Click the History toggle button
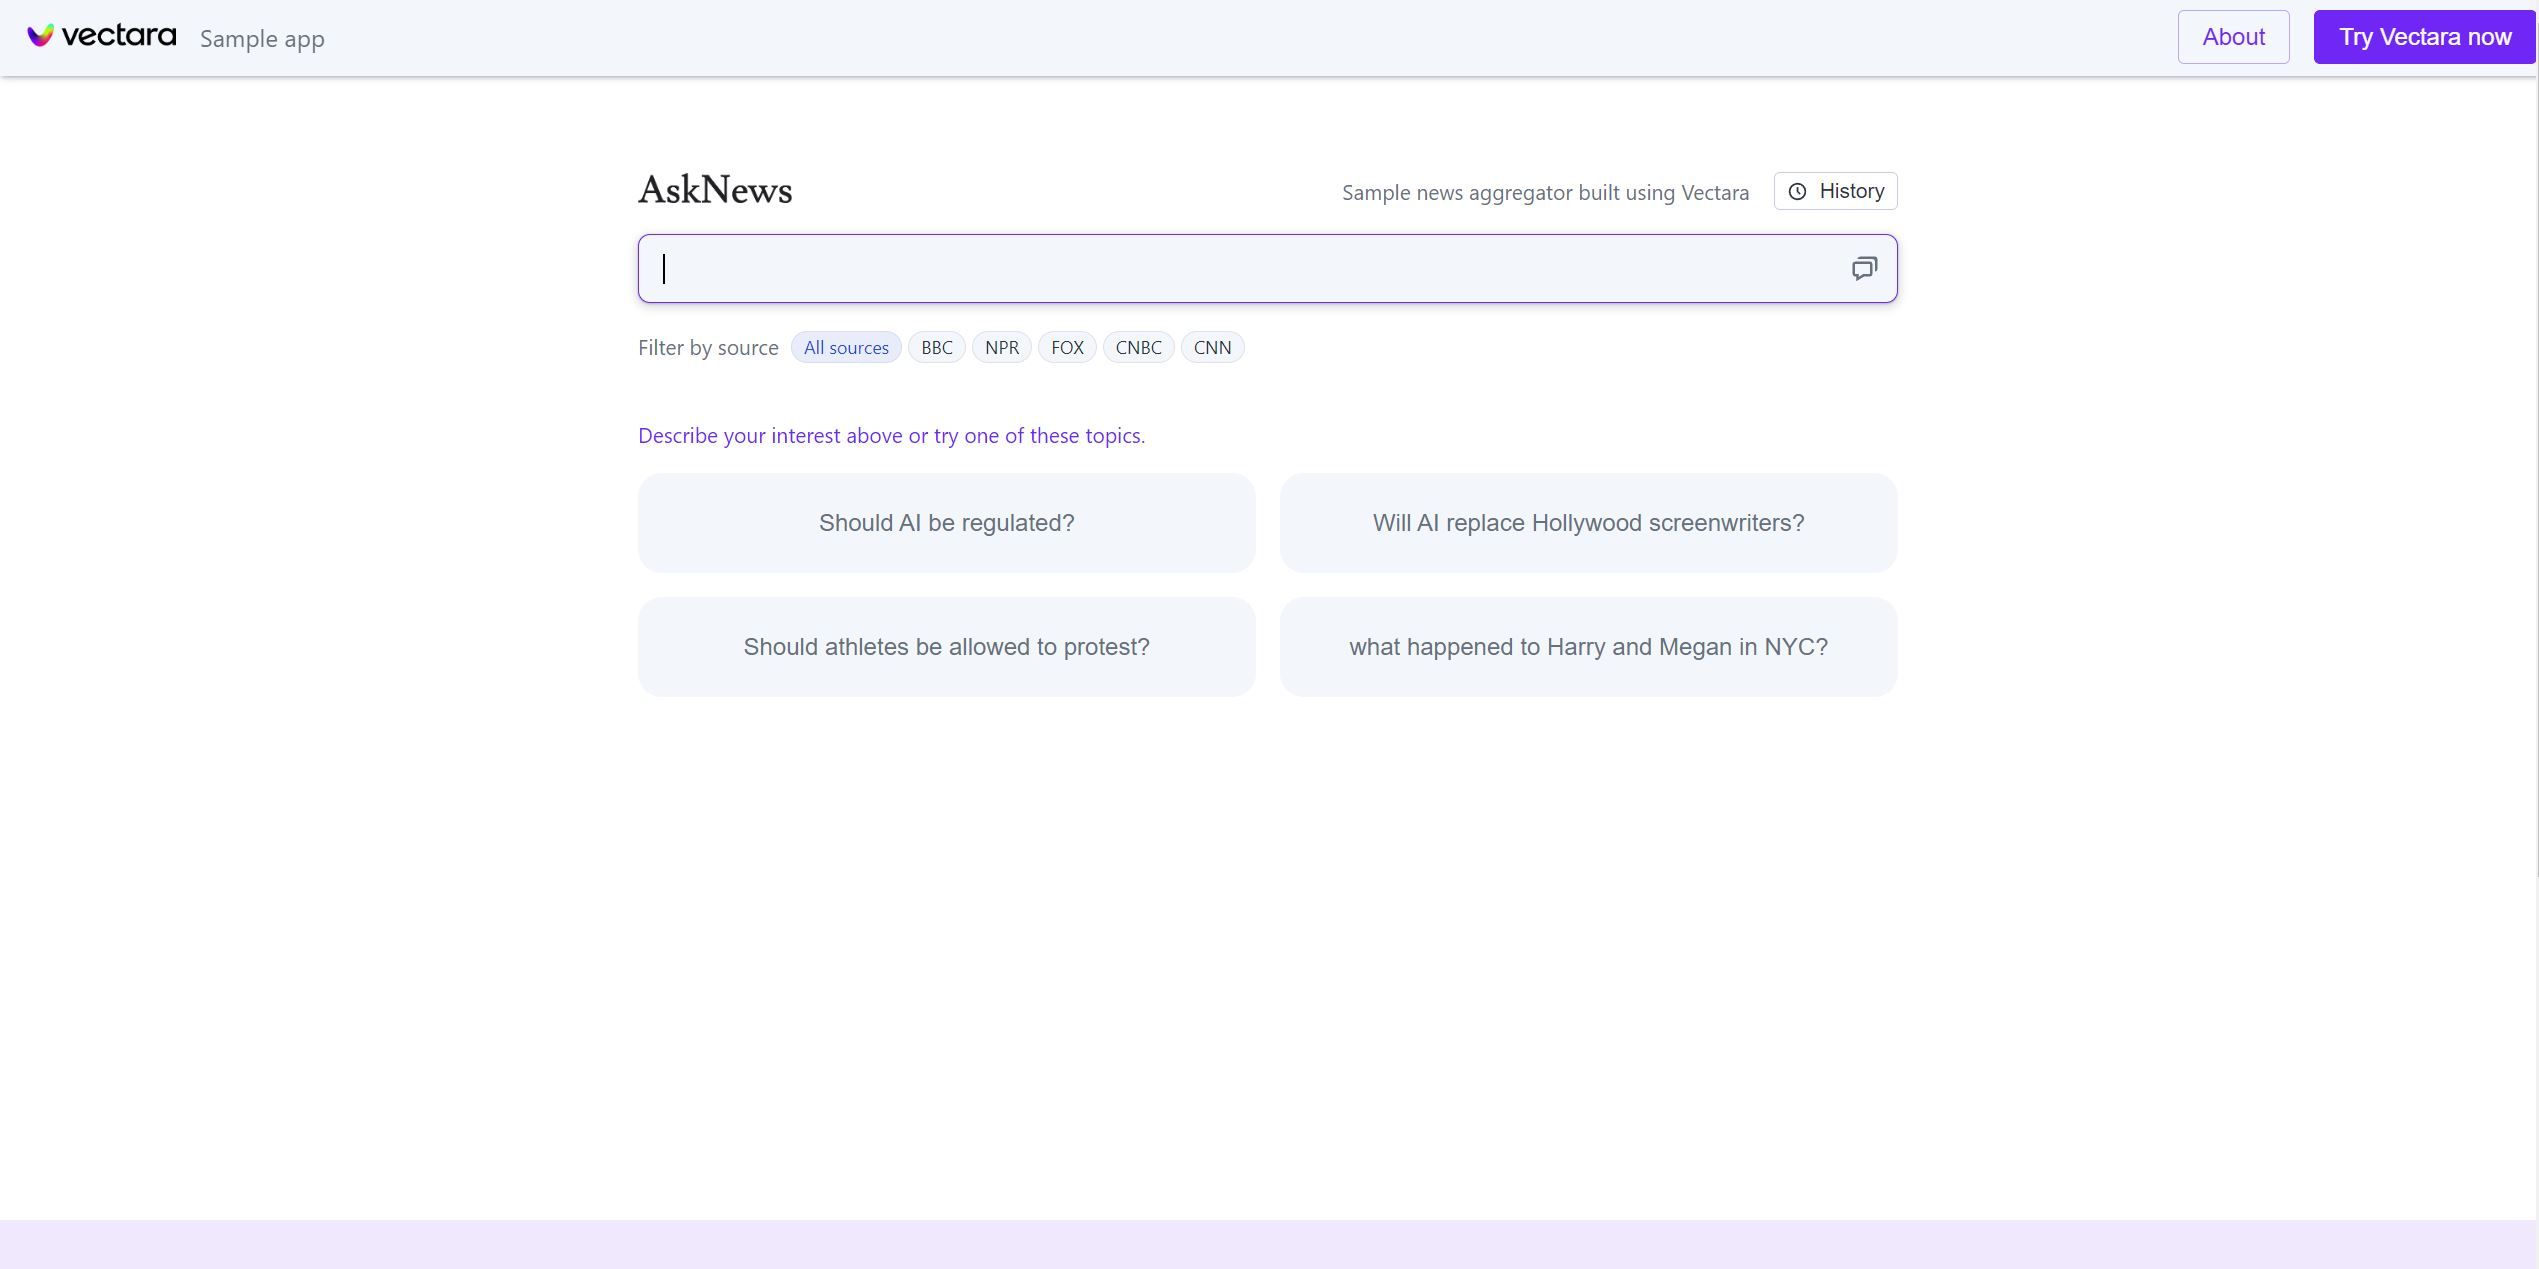 coord(1835,191)
